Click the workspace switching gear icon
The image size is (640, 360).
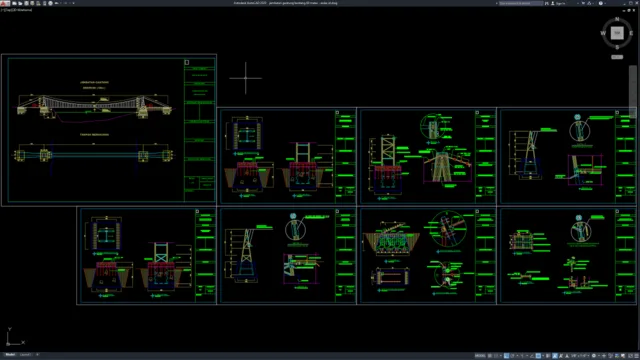click(x=594, y=356)
